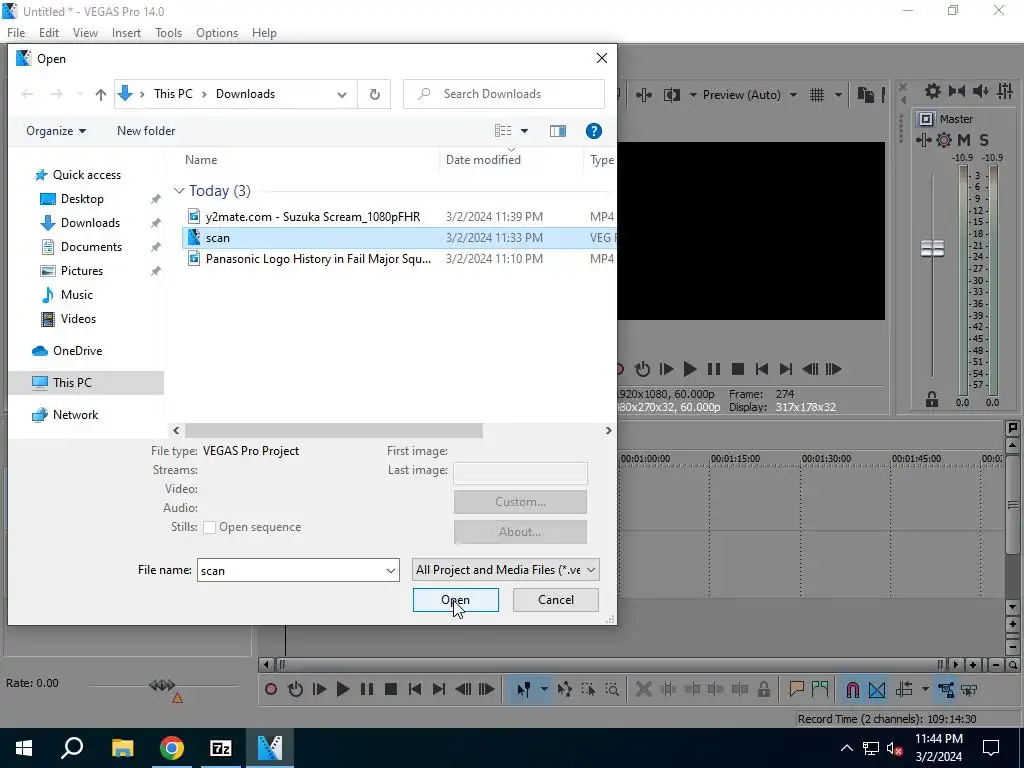Click the Overlays grid icon in preview
This screenshot has width=1024, height=768.
point(817,95)
